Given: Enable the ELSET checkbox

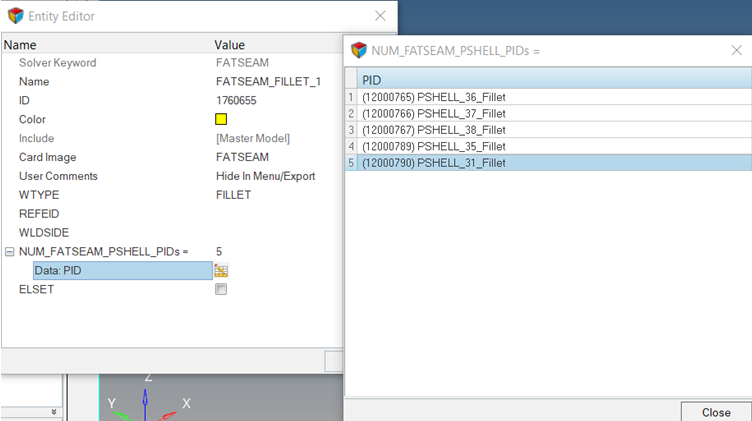Looking at the screenshot, I should pyautogui.click(x=221, y=289).
